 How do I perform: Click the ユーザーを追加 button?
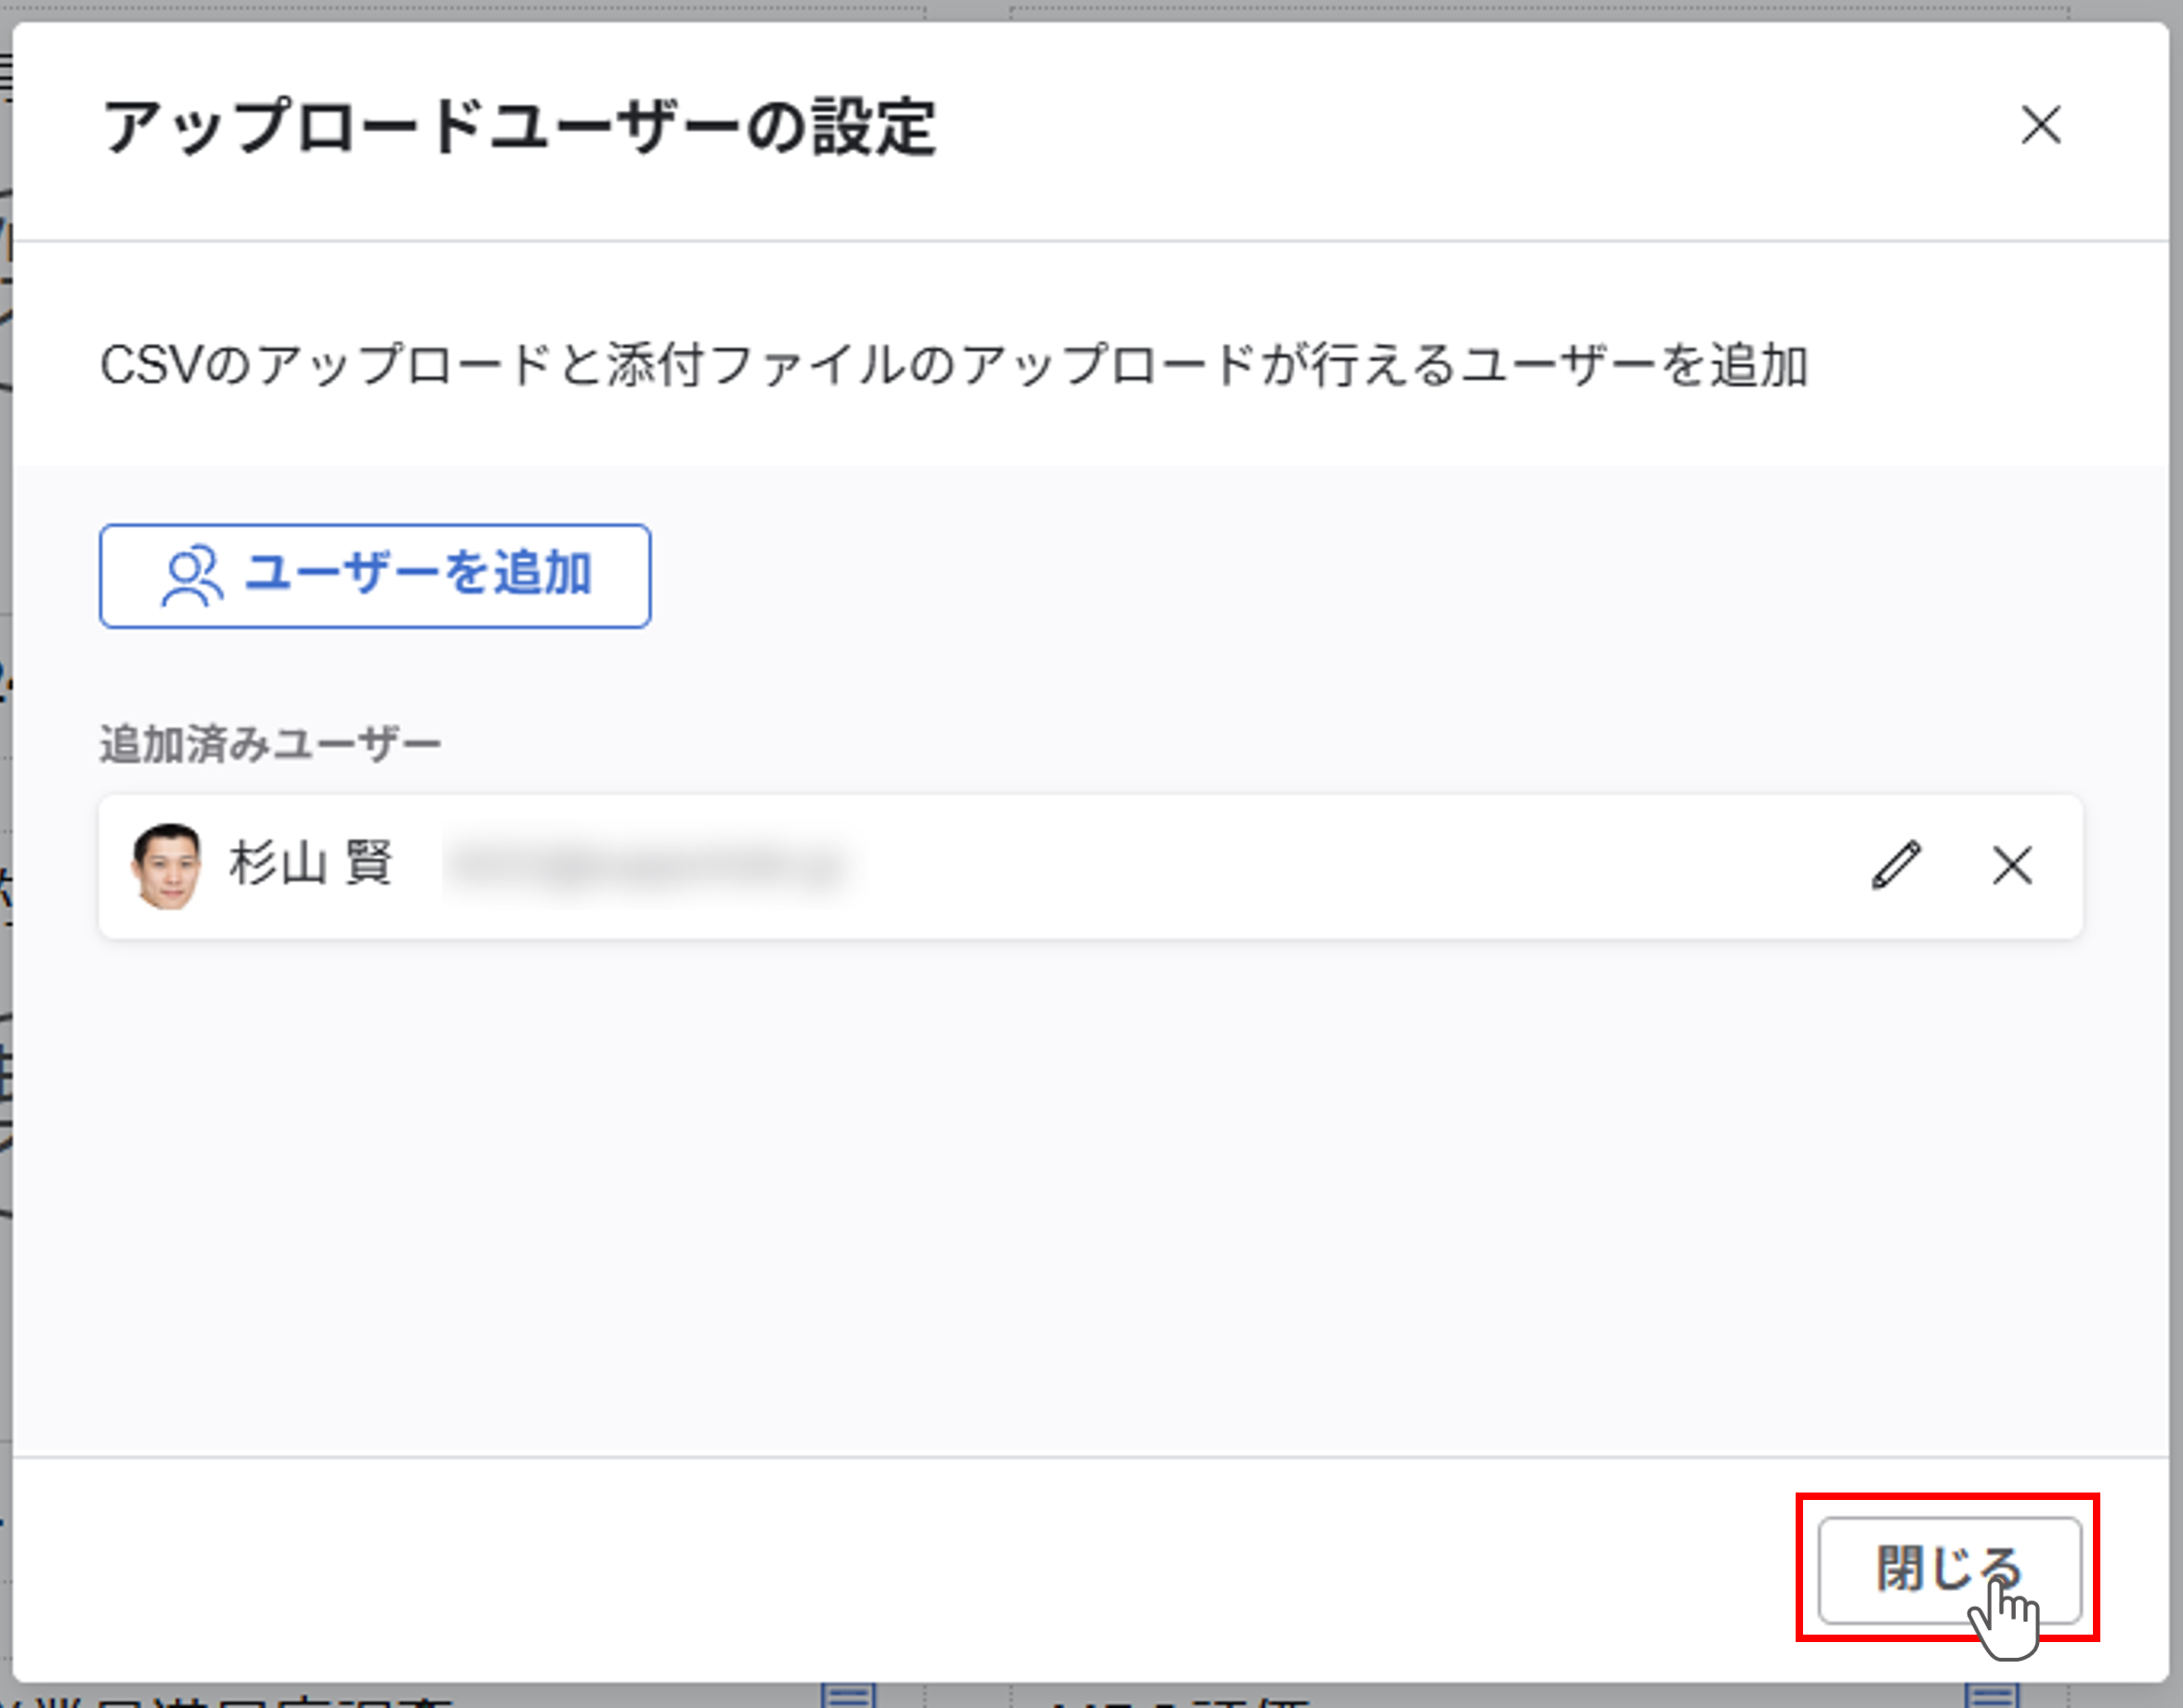pos(375,576)
